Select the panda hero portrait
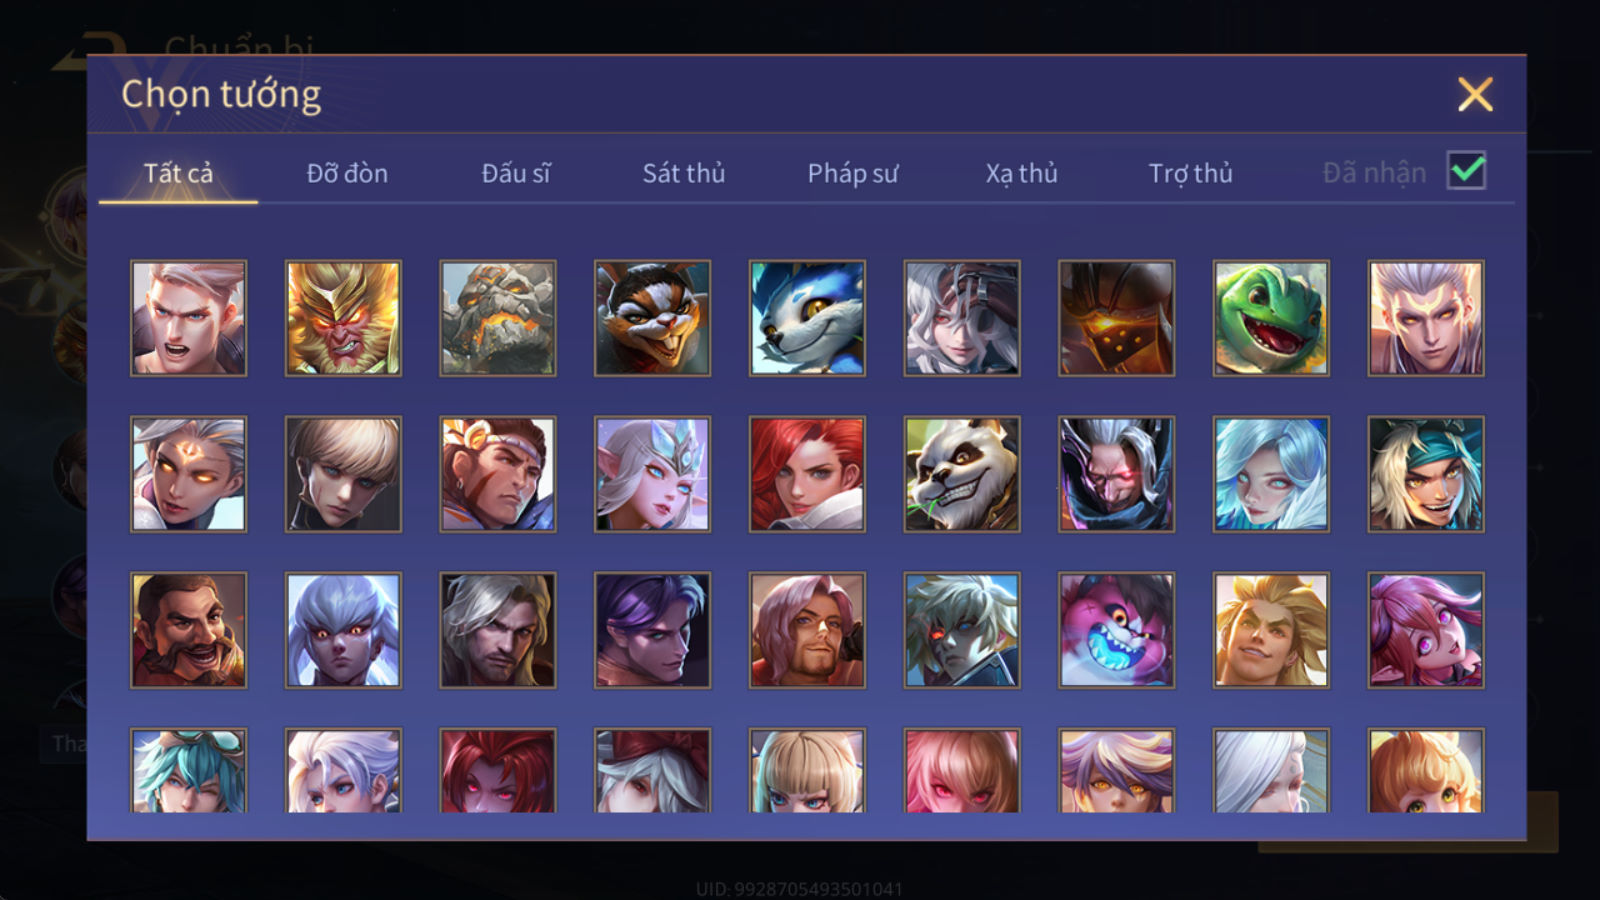 (x=962, y=474)
